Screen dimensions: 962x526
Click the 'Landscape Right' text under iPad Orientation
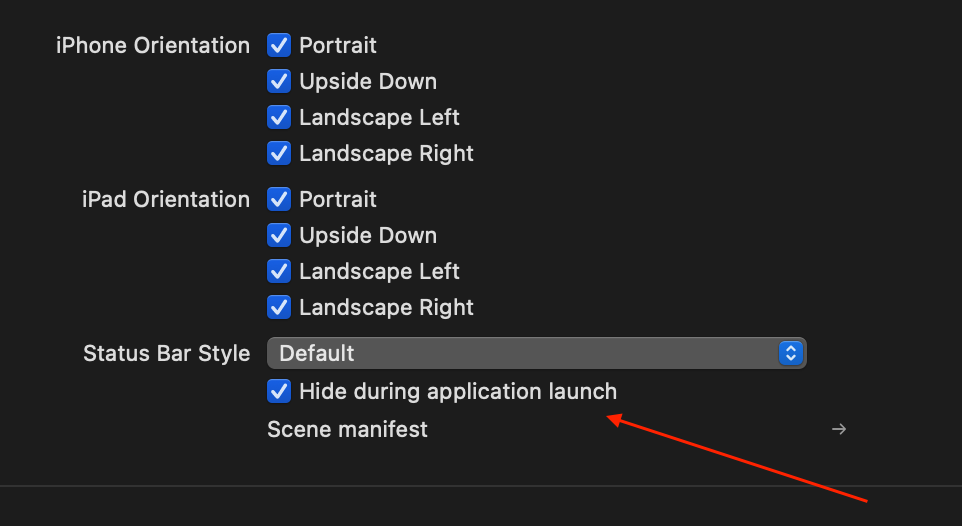pos(386,307)
